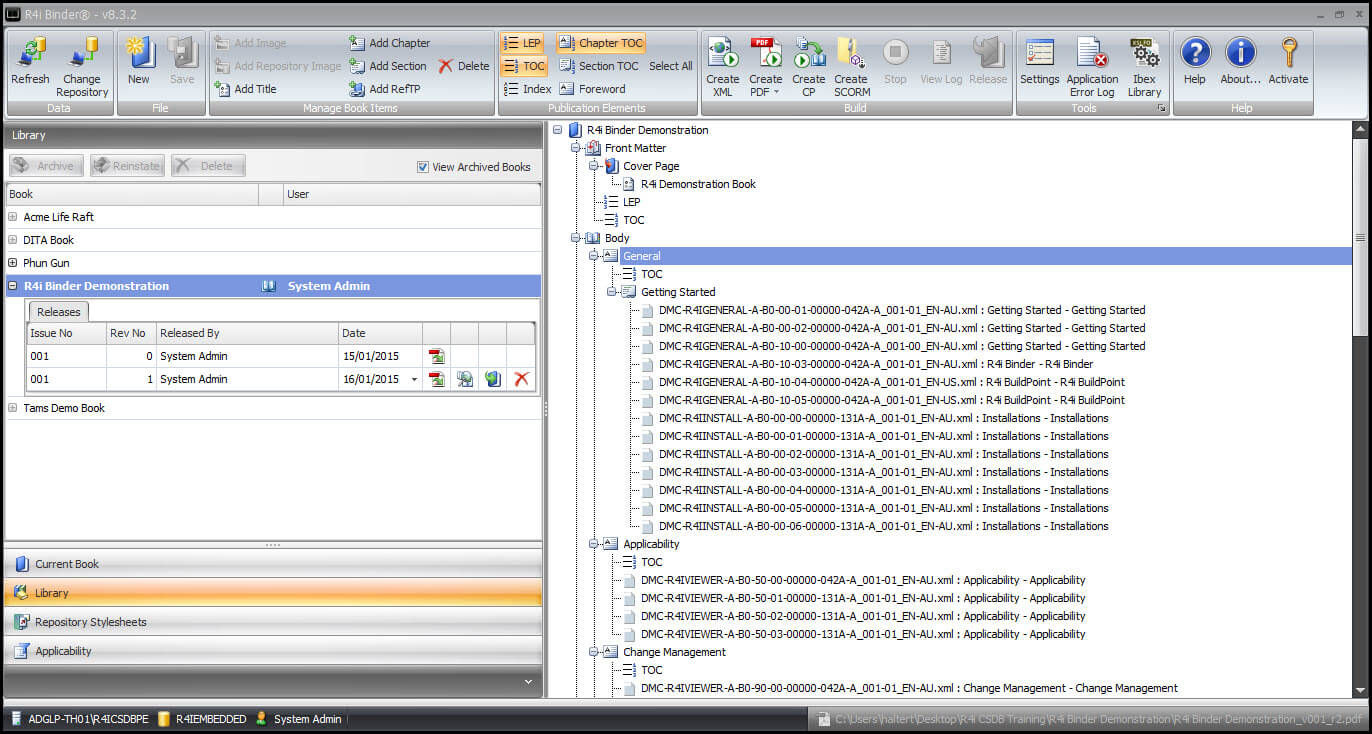Image resolution: width=1372 pixels, height=734 pixels.
Task: Click the book icon in revision 1 row
Action: point(493,379)
